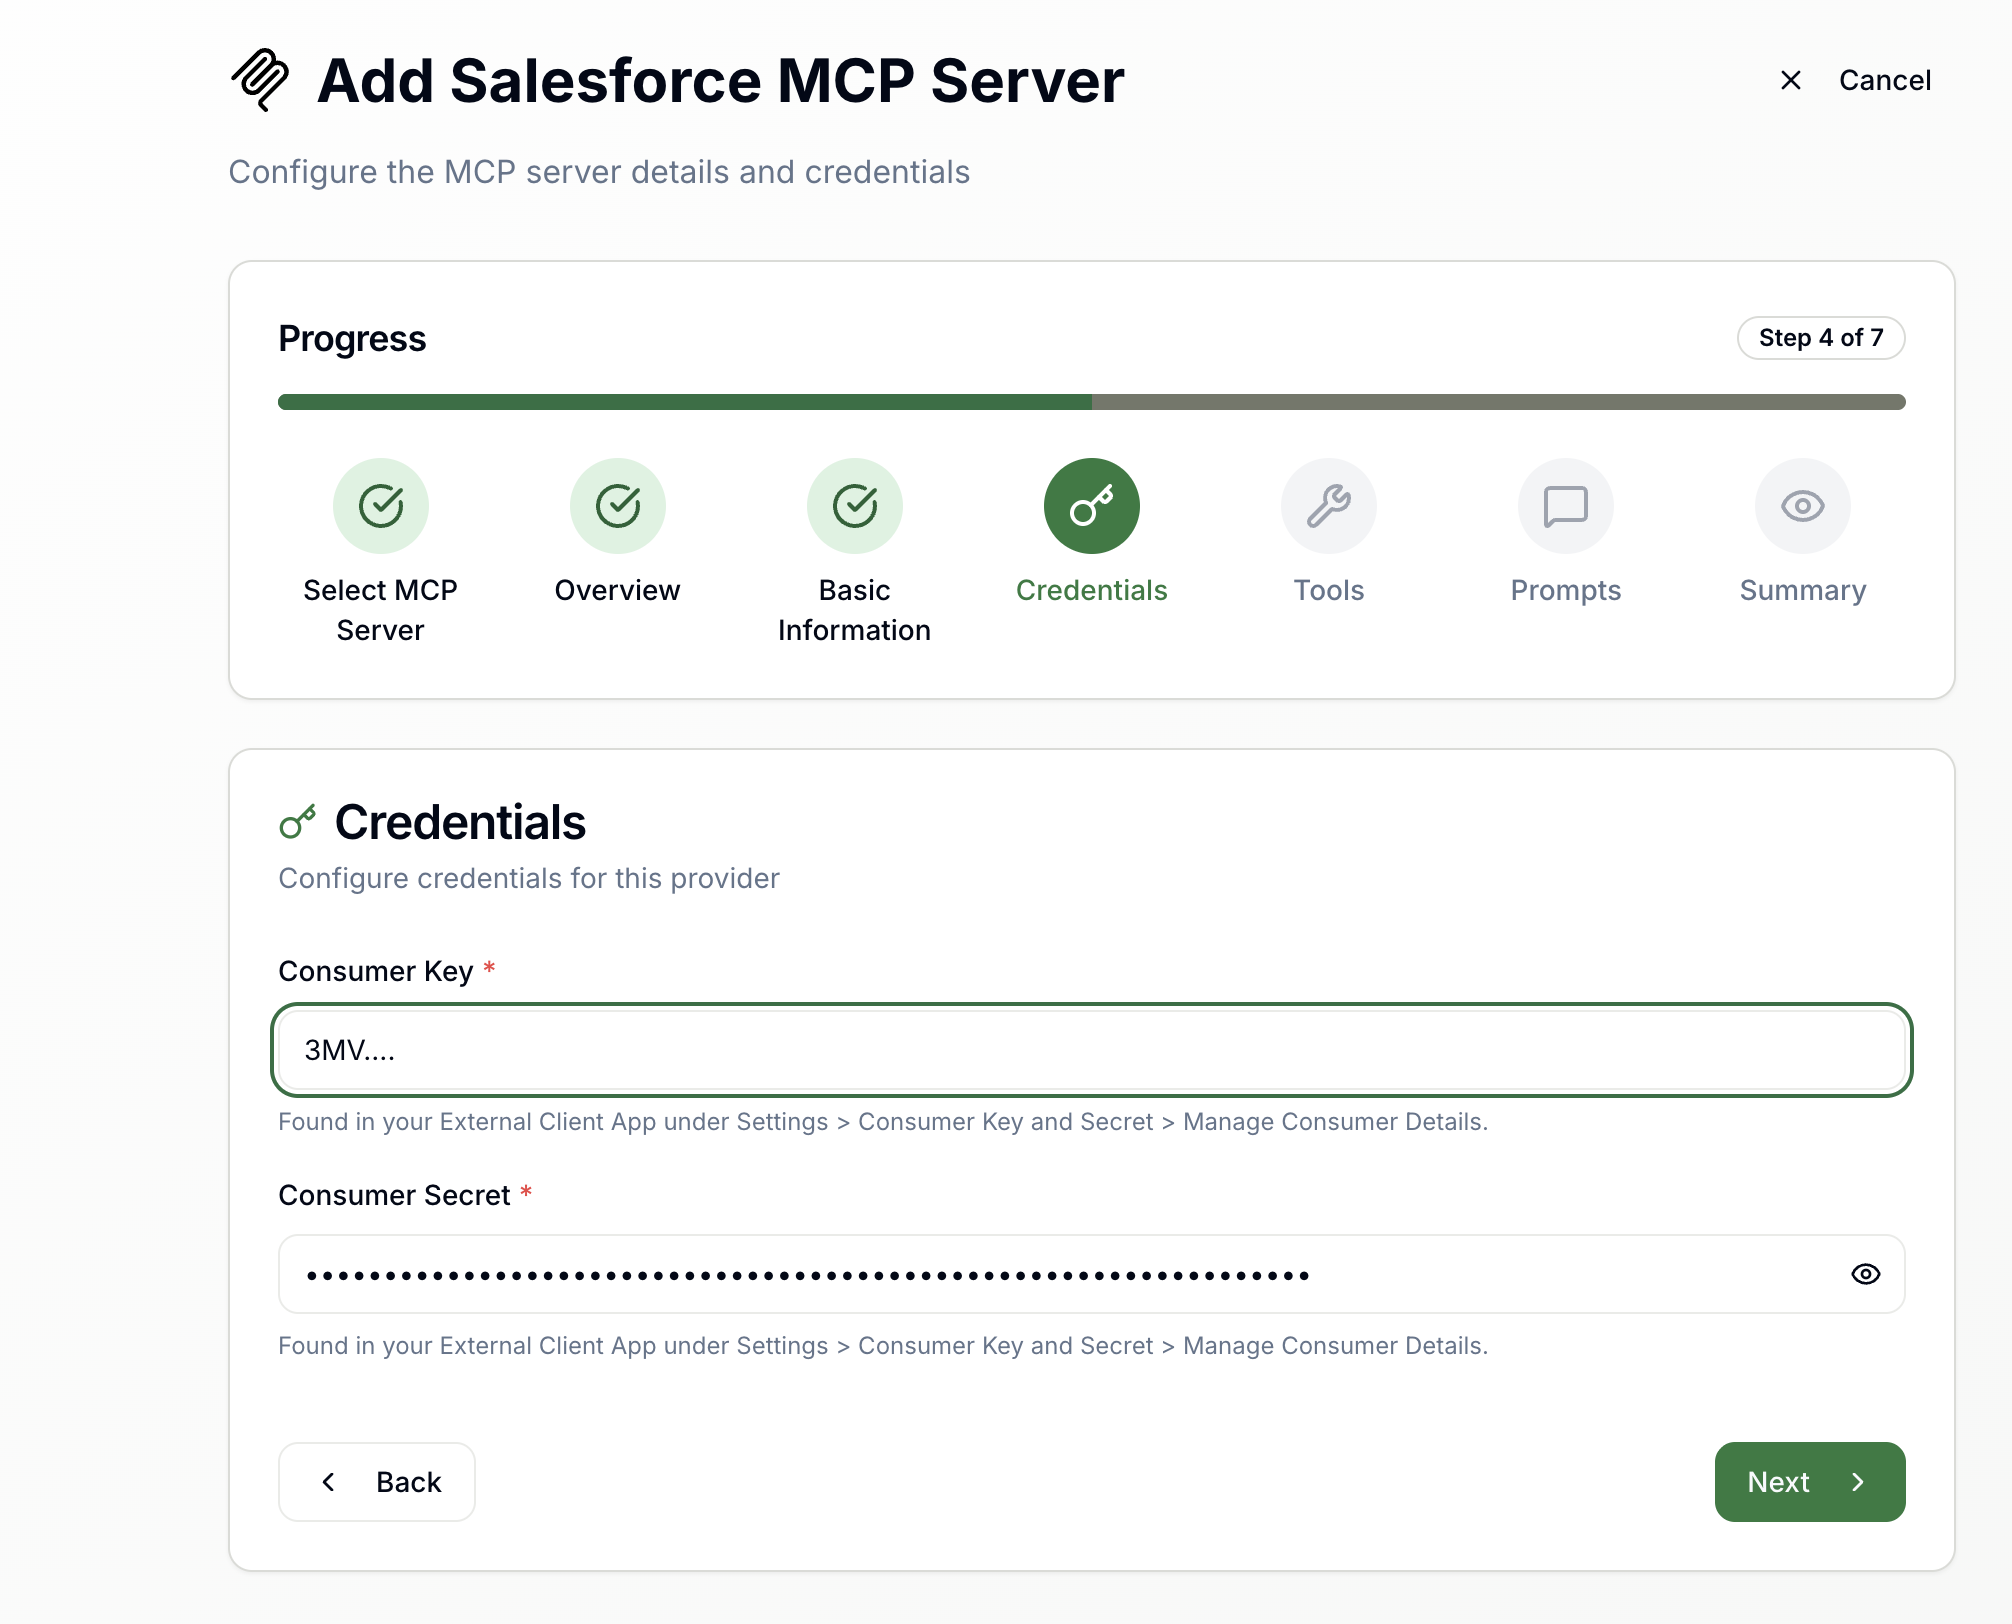Go Back to the previous step

click(377, 1482)
